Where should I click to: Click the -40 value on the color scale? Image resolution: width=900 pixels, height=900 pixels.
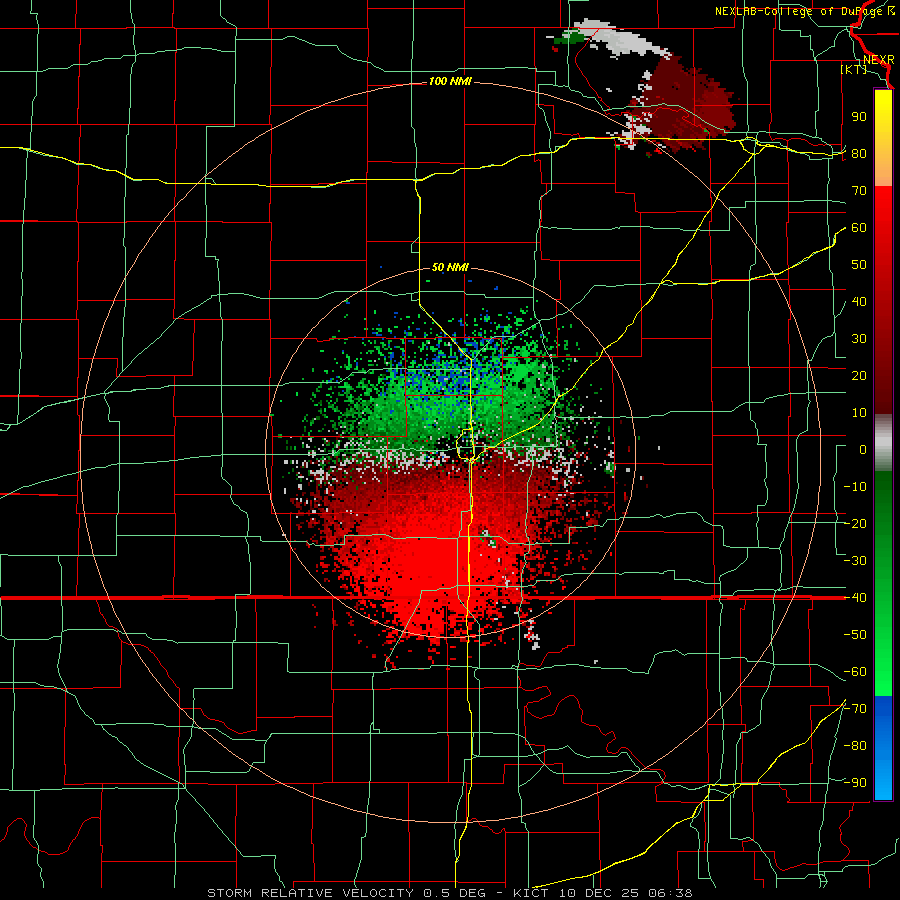tap(855, 598)
